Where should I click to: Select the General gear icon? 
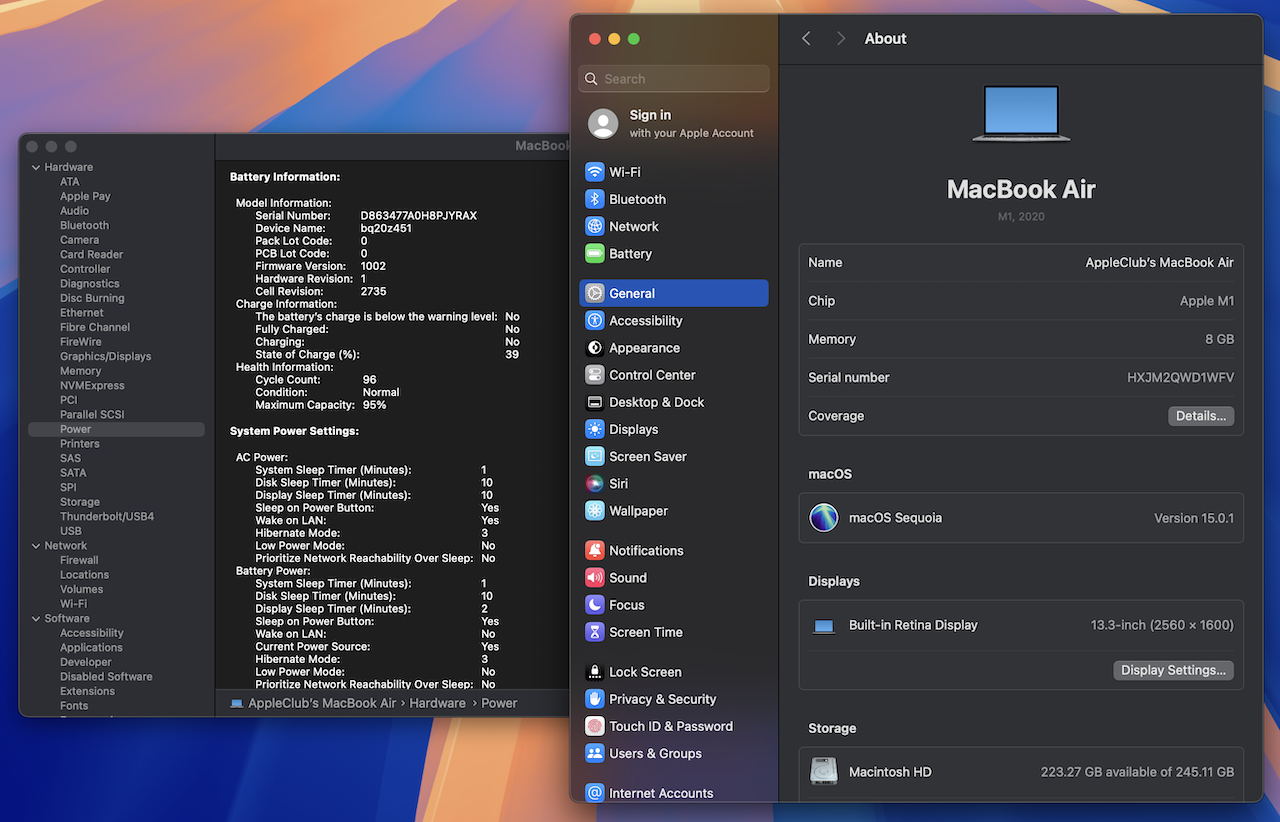tap(595, 293)
